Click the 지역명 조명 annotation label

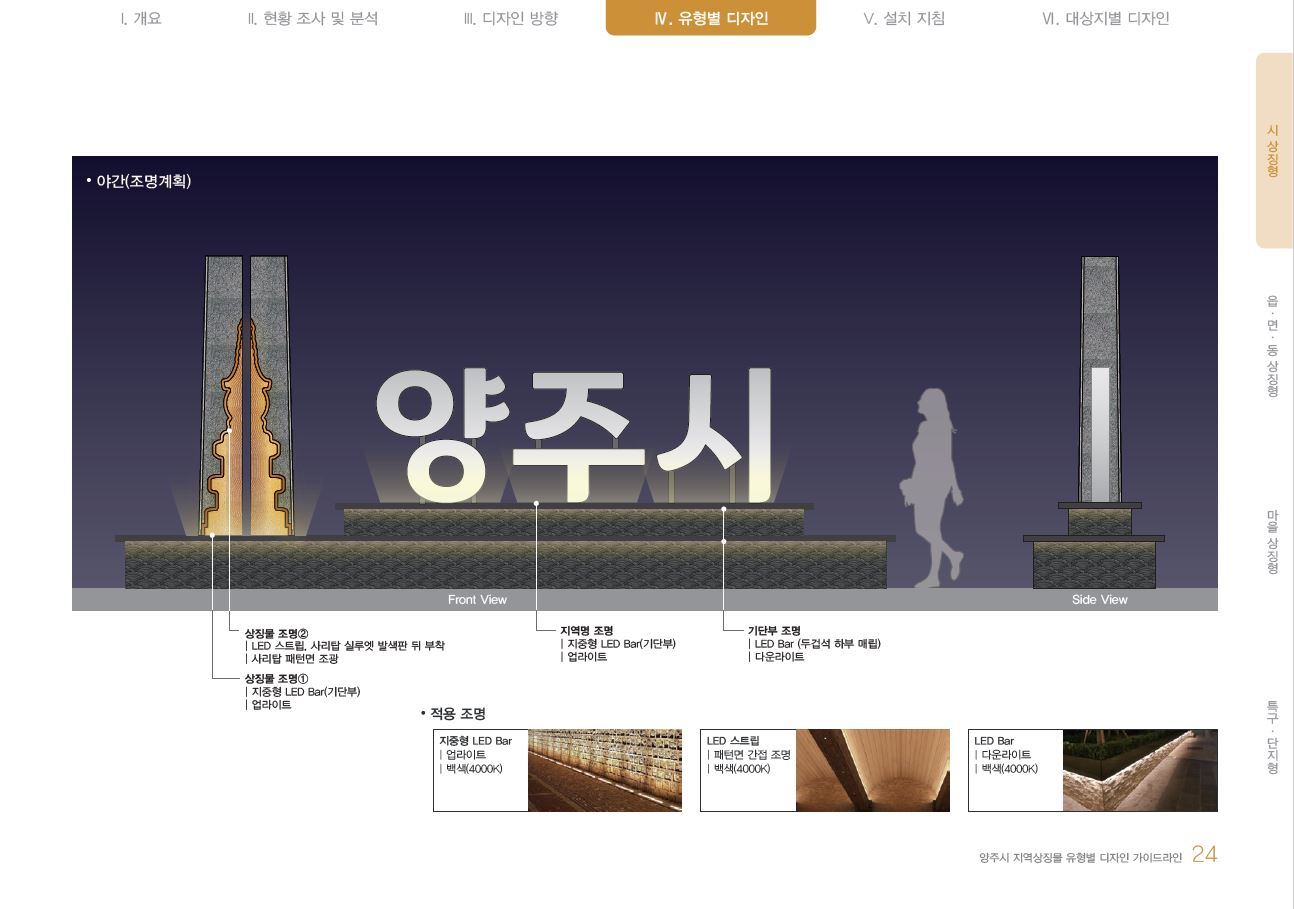(586, 630)
